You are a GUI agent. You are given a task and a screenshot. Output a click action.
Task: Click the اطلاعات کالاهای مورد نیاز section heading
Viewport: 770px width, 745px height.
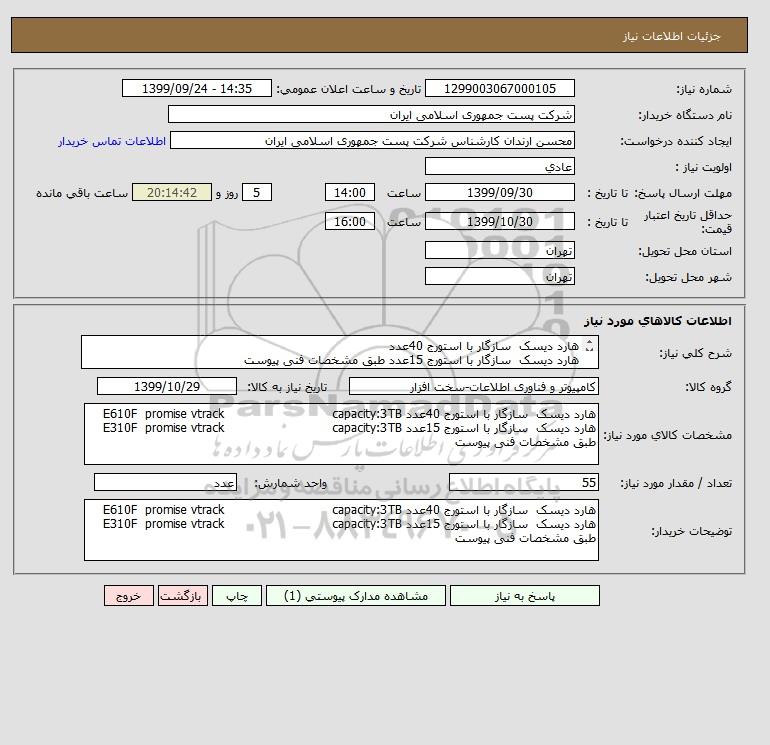(x=658, y=321)
